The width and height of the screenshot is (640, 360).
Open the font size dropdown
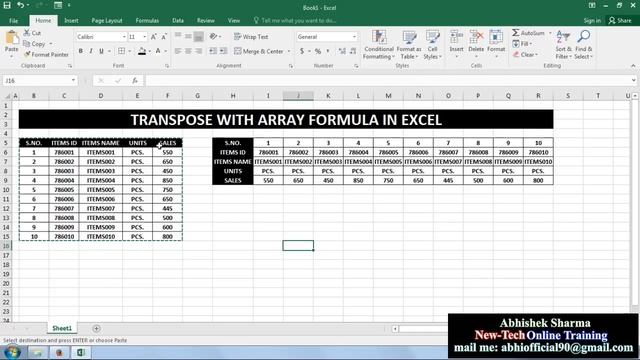144,37
